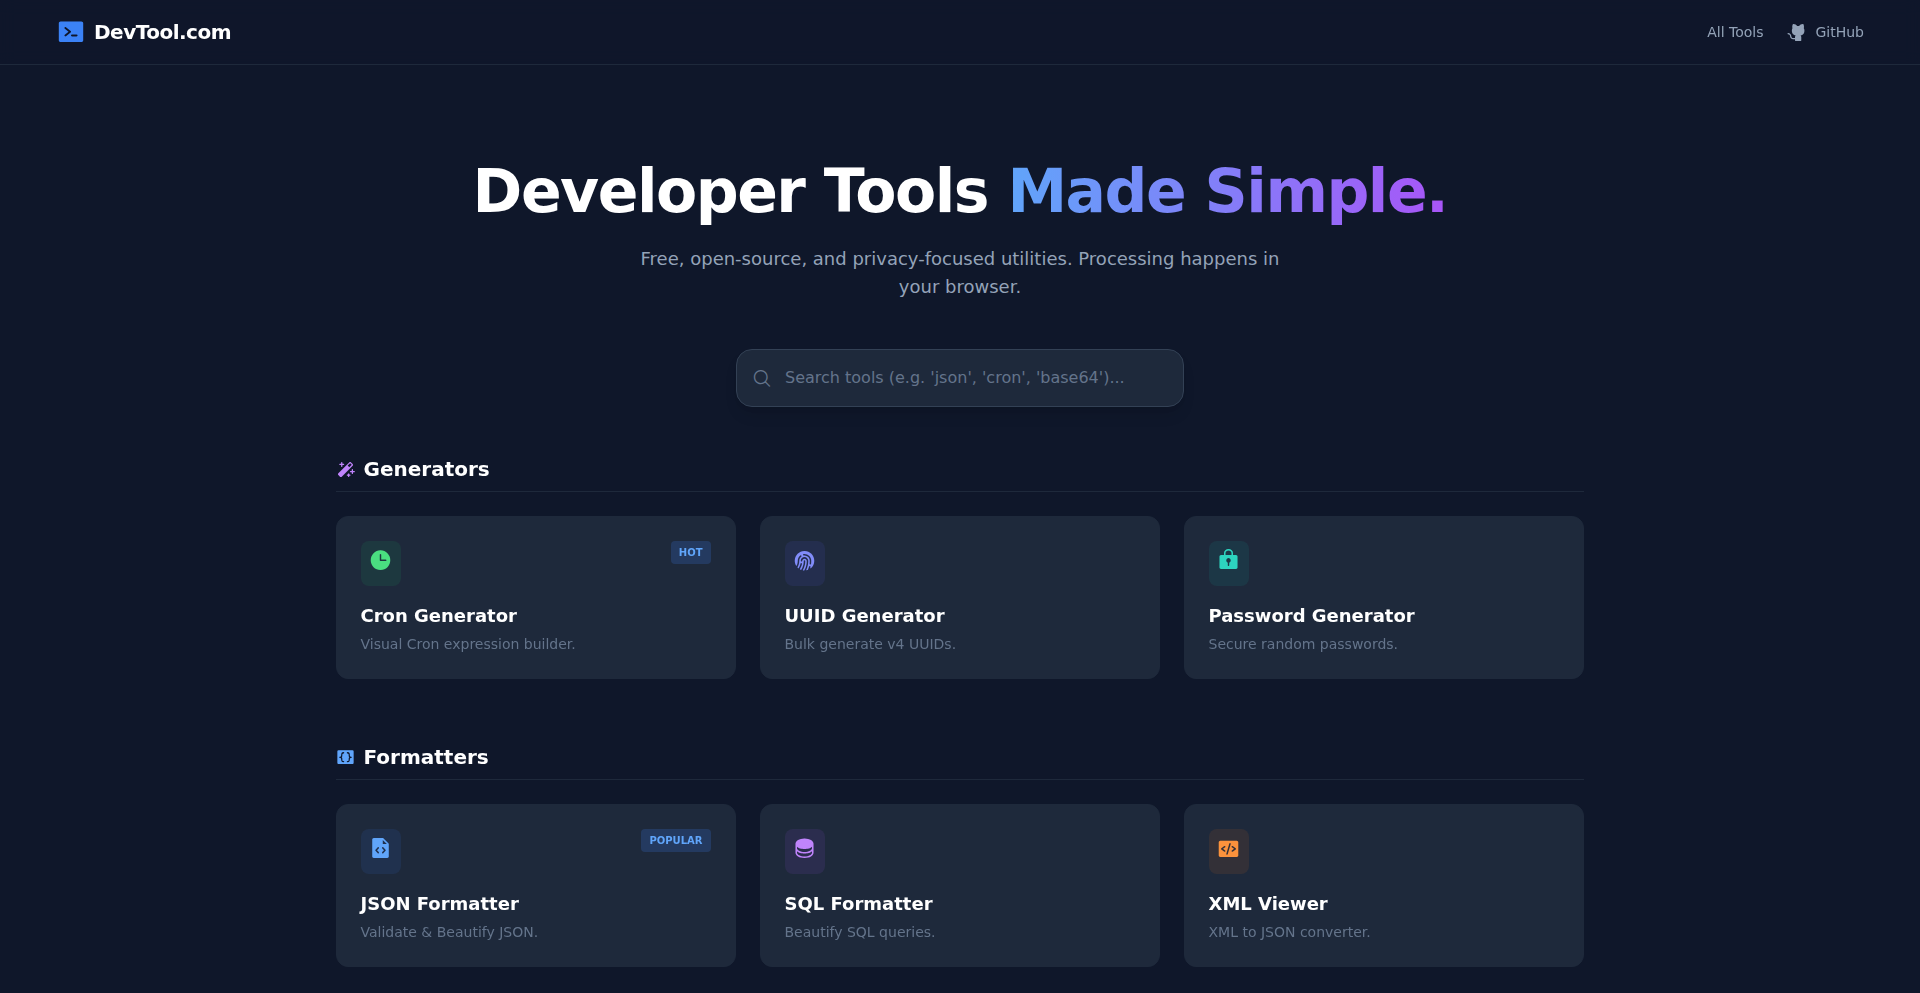The width and height of the screenshot is (1920, 993).
Task: Click 'Bulk generate v4 UUIDs.' description
Action: (870, 644)
